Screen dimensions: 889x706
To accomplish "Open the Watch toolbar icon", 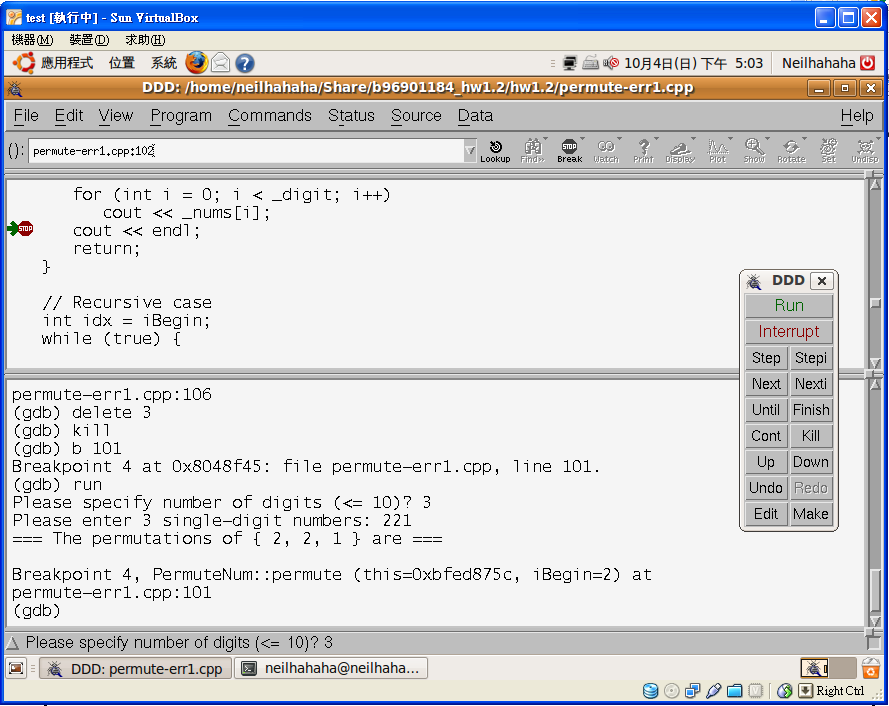I will coord(606,151).
